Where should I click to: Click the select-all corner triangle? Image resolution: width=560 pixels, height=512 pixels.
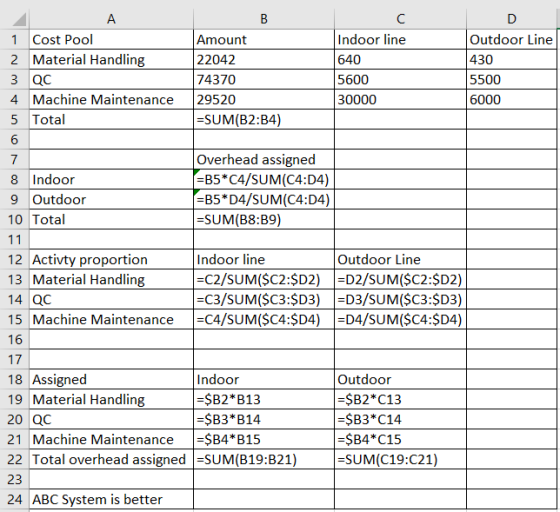click(x=19, y=19)
